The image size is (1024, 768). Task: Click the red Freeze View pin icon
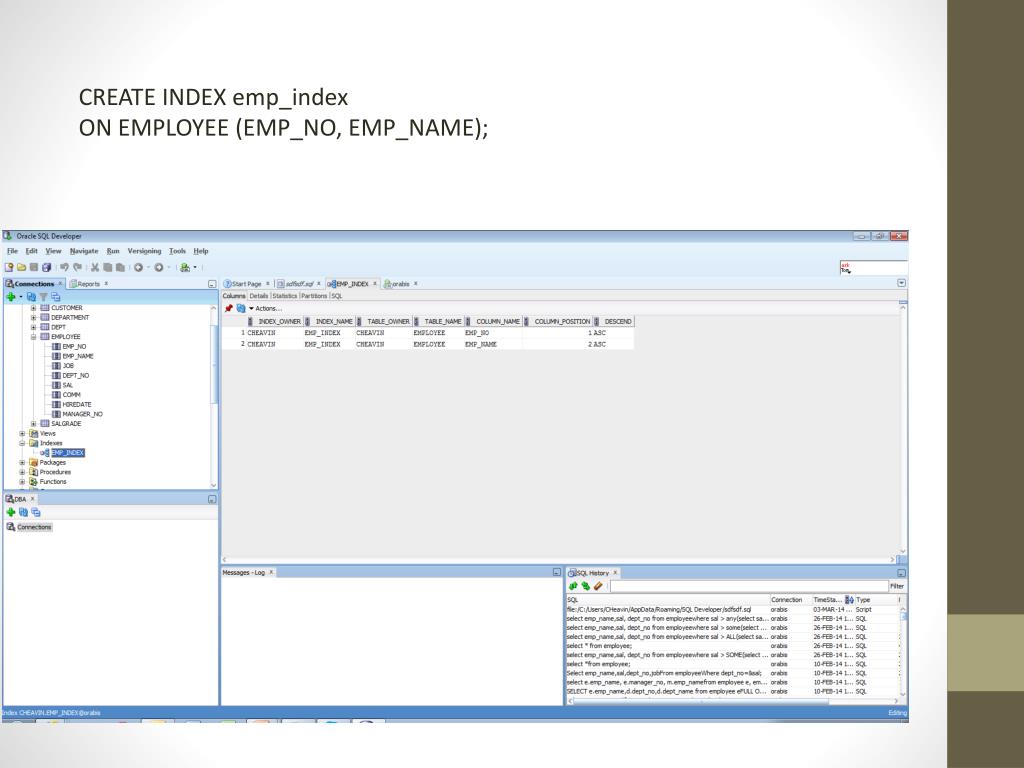pyautogui.click(x=228, y=308)
